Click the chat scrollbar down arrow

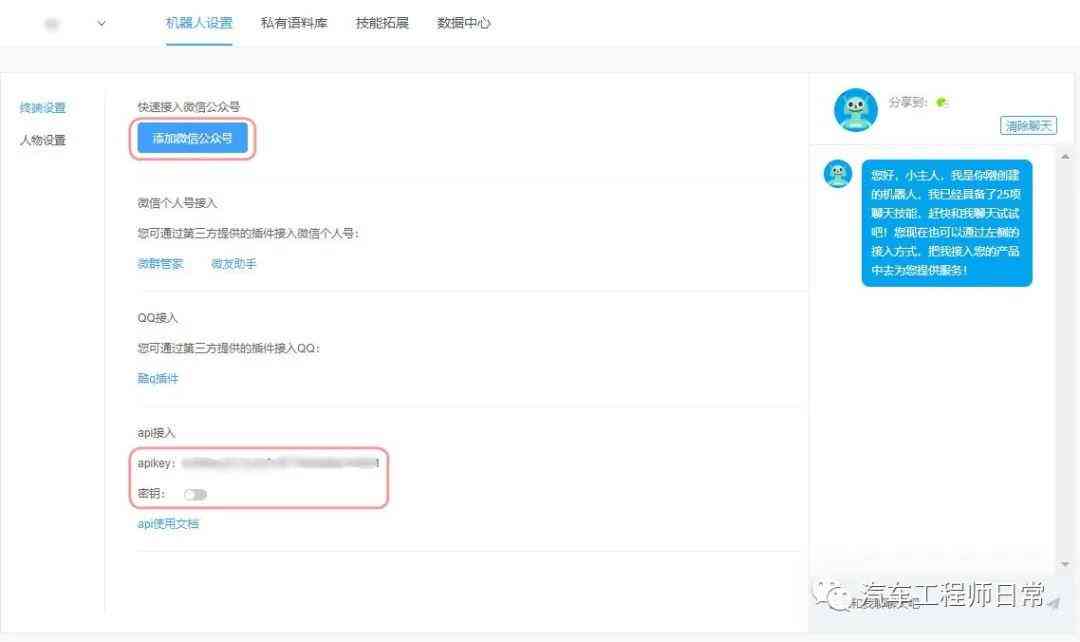click(x=1065, y=564)
